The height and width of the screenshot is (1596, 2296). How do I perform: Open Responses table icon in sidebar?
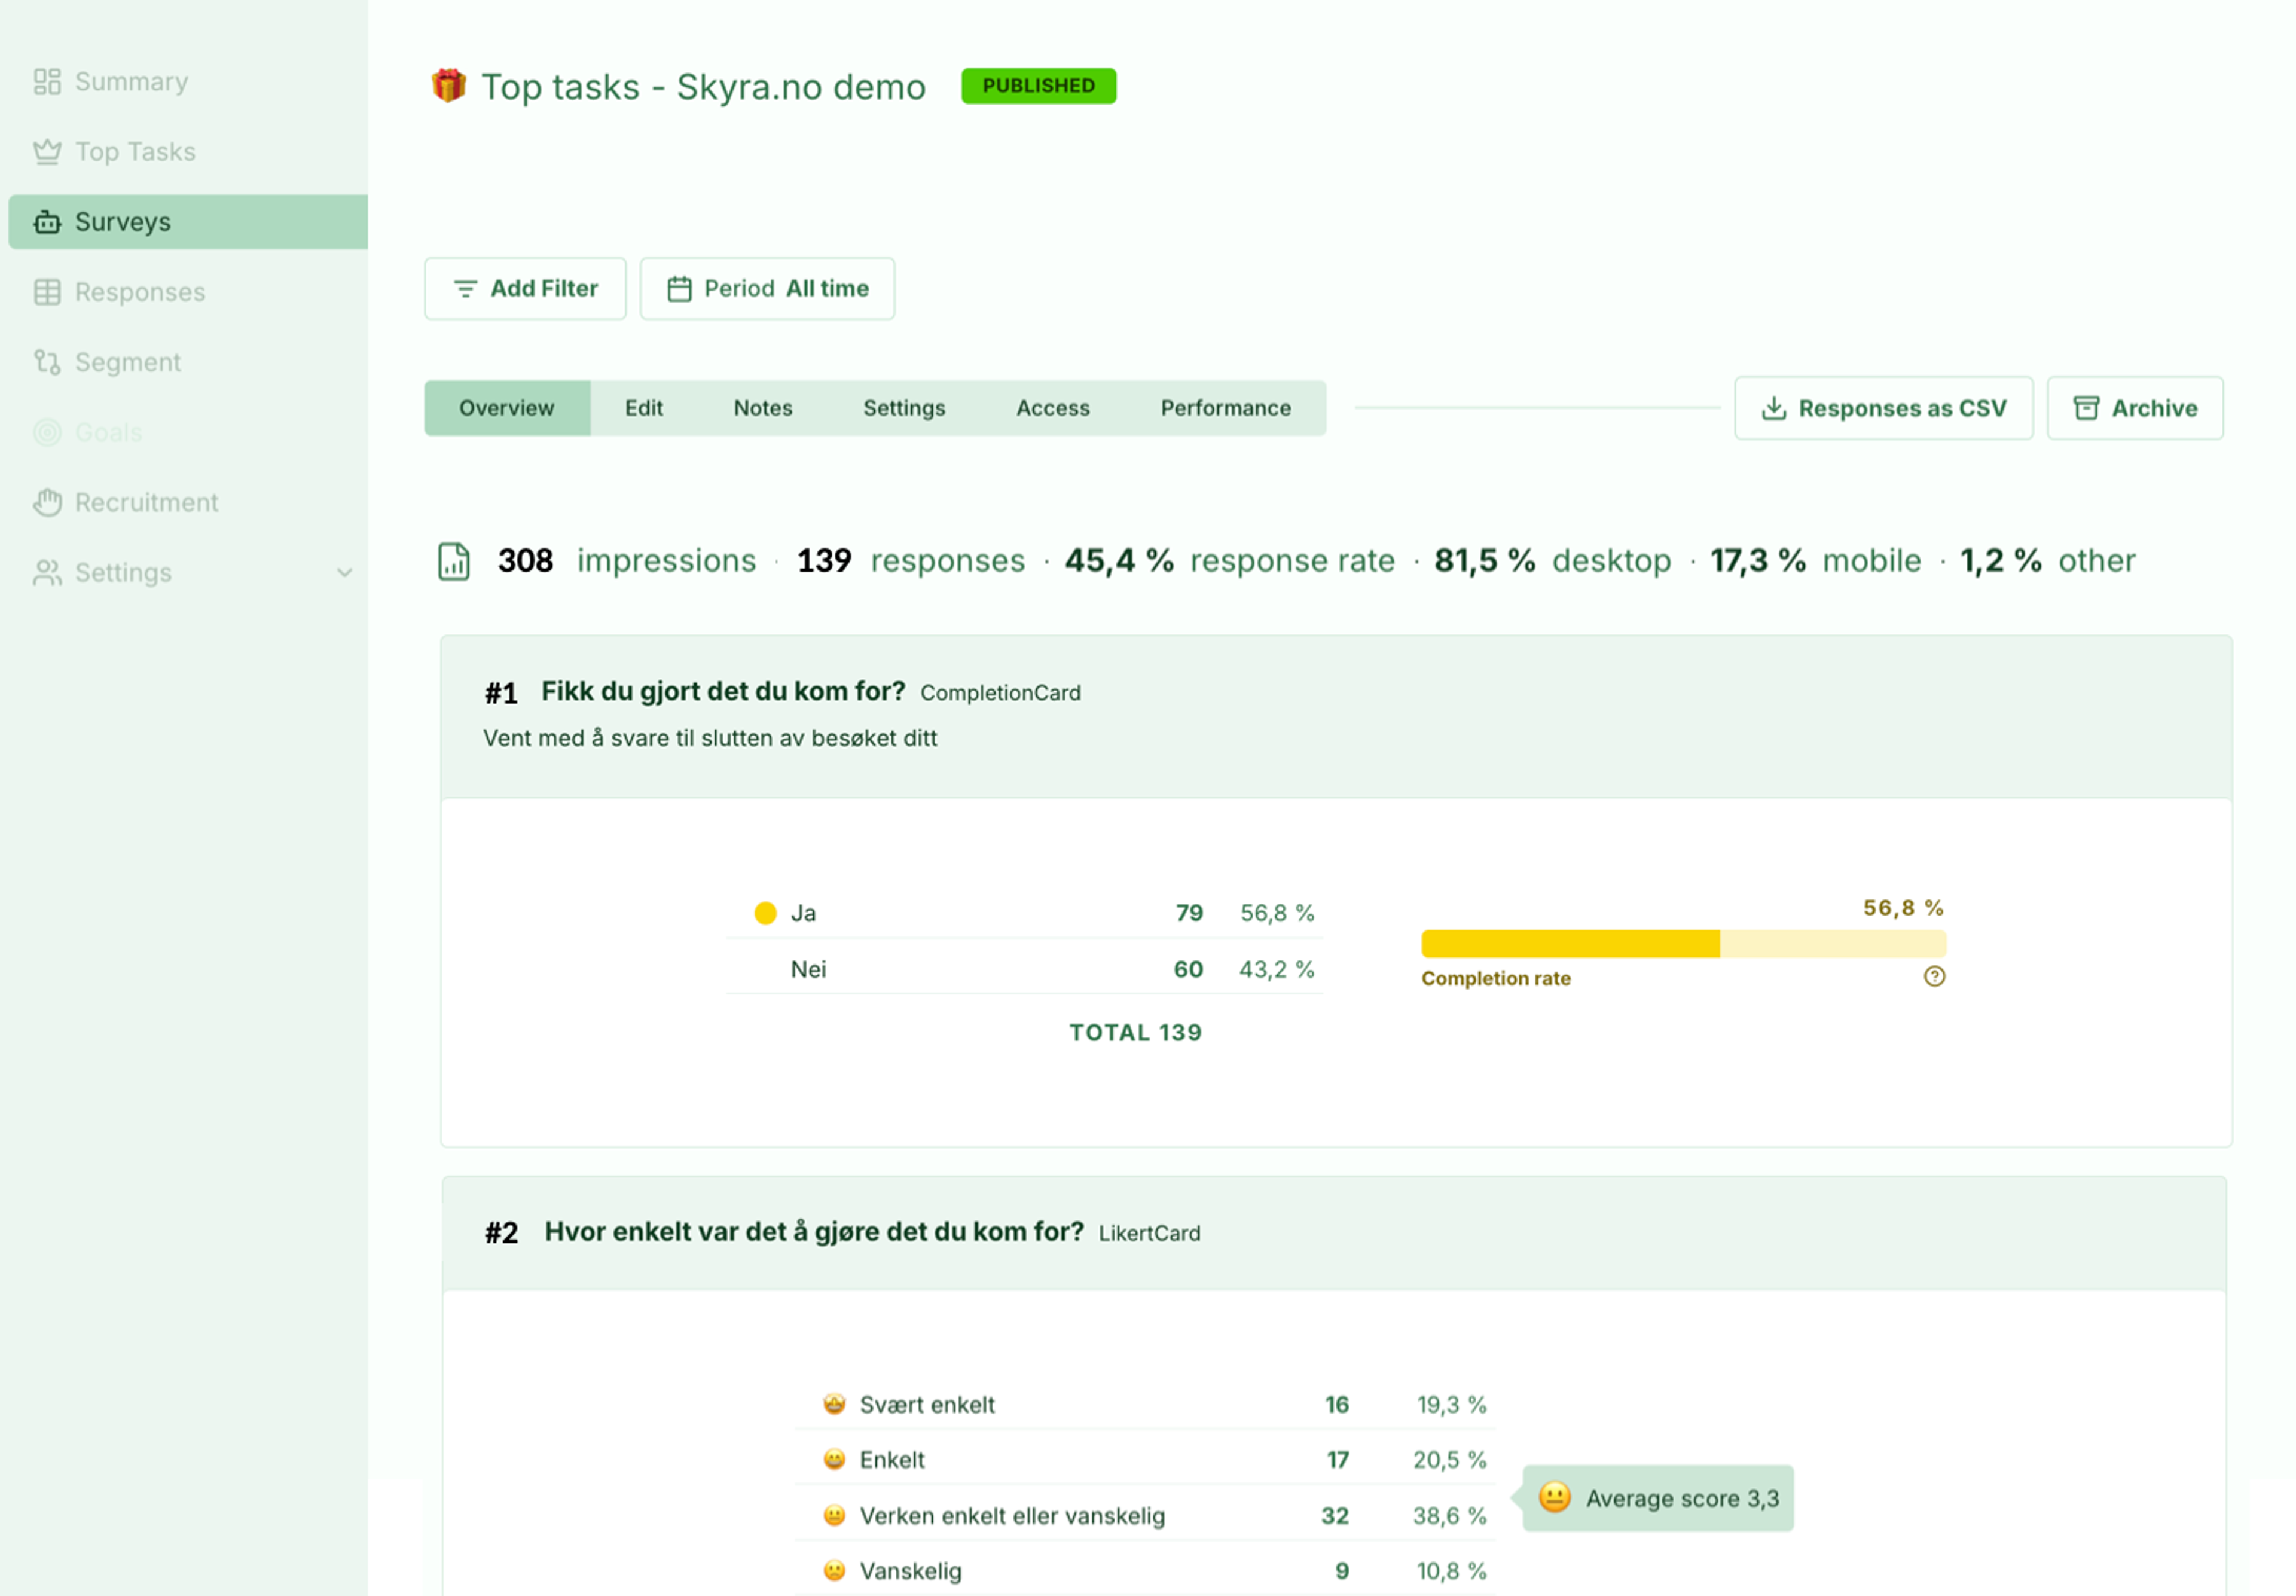tap(47, 292)
